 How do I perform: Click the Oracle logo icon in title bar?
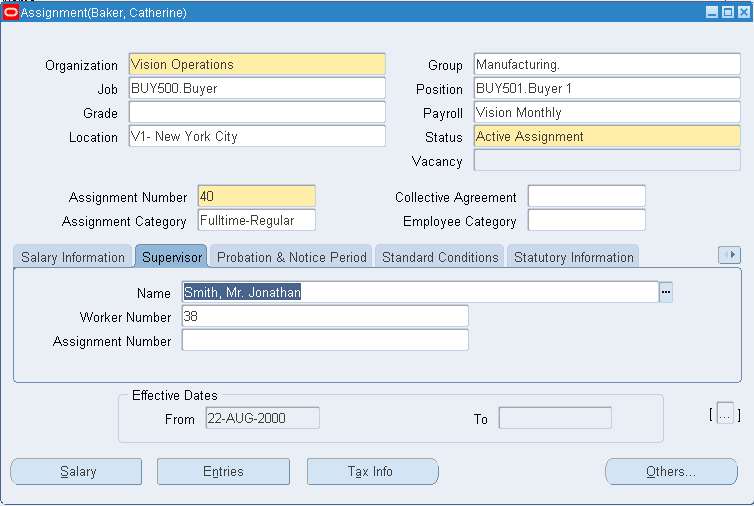[x=11, y=12]
